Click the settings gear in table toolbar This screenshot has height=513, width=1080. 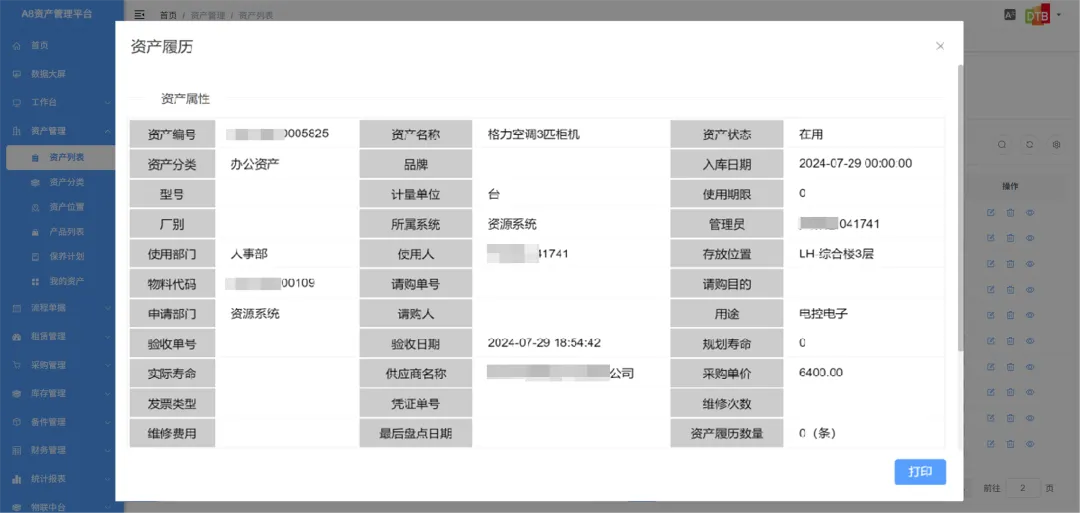point(1057,145)
